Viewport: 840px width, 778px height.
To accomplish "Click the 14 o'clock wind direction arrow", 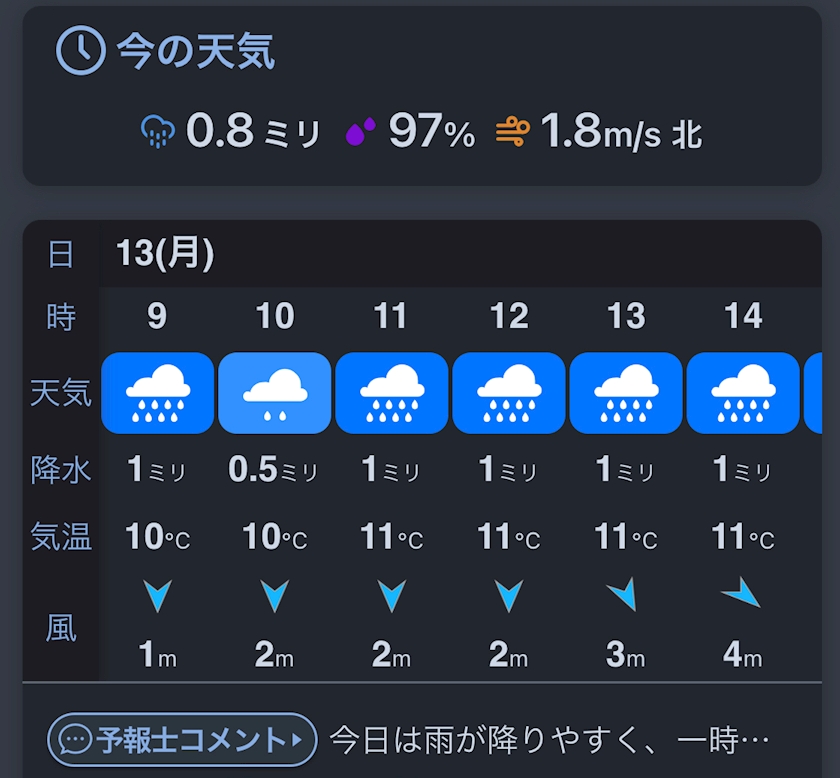I will point(742,595).
